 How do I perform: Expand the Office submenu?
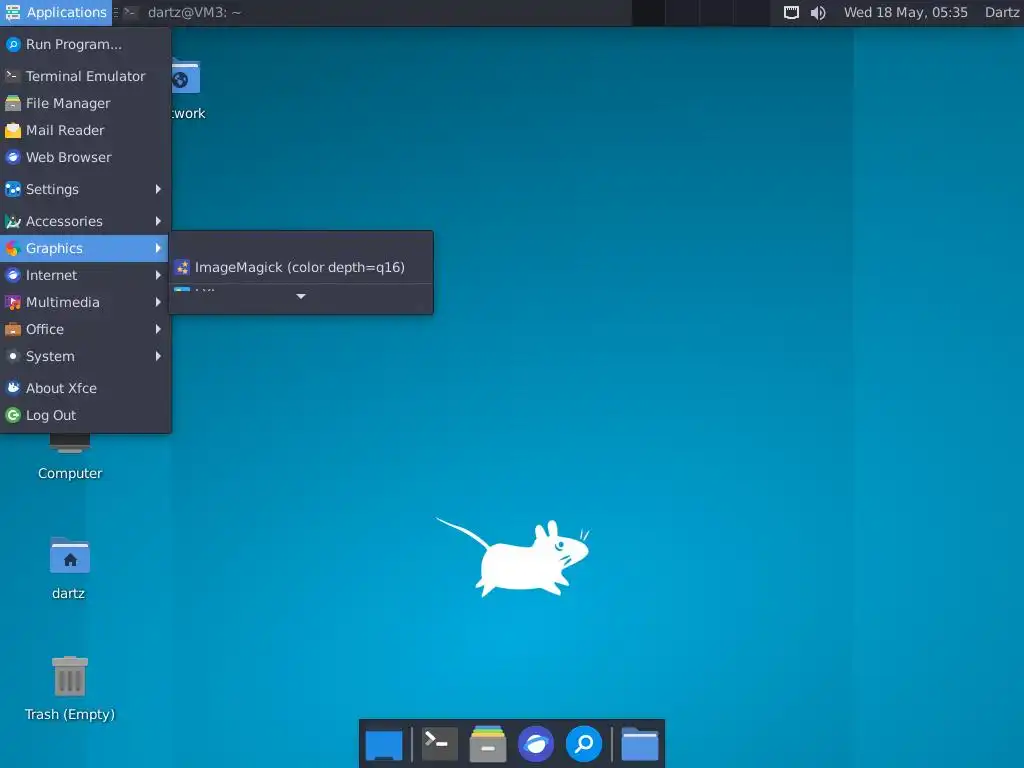[x=85, y=329]
